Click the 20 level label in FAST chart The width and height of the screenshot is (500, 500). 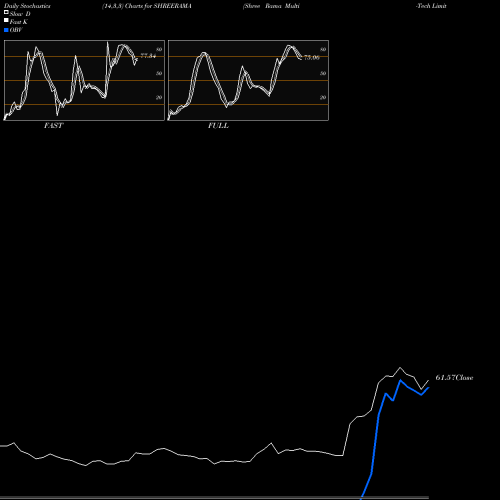(x=159, y=98)
